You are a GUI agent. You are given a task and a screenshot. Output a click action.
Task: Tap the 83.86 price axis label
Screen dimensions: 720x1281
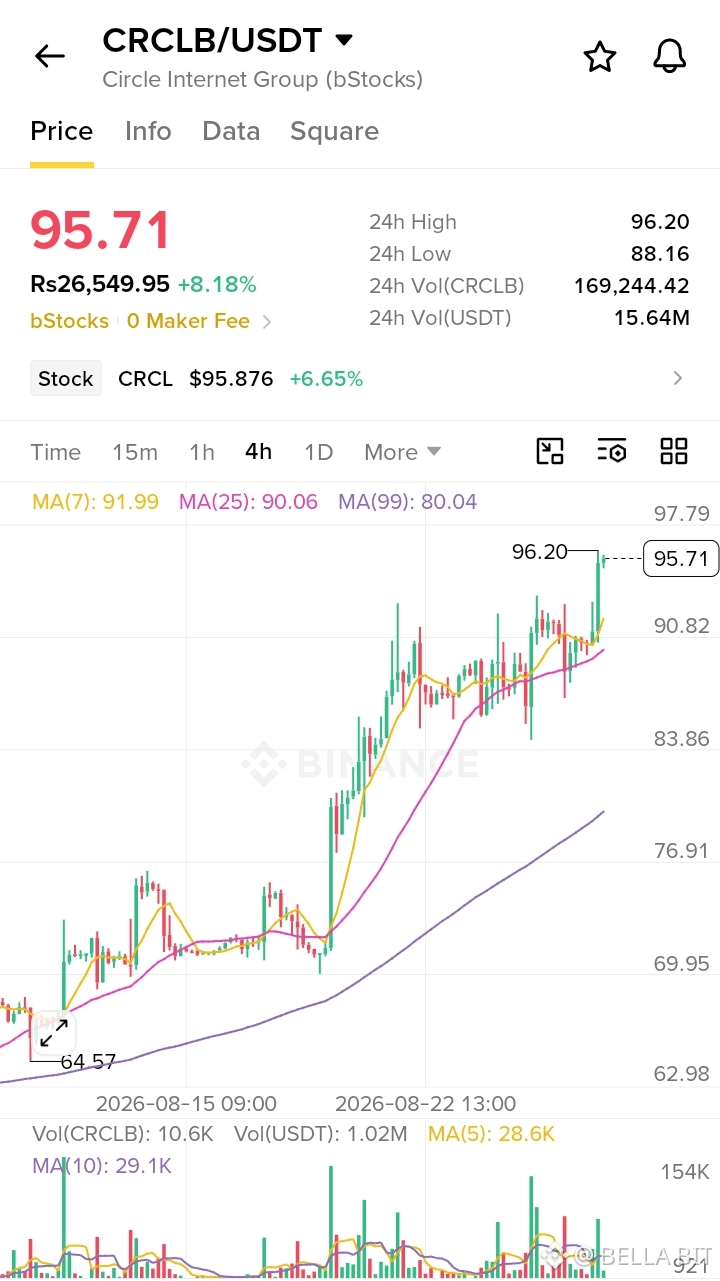681,739
